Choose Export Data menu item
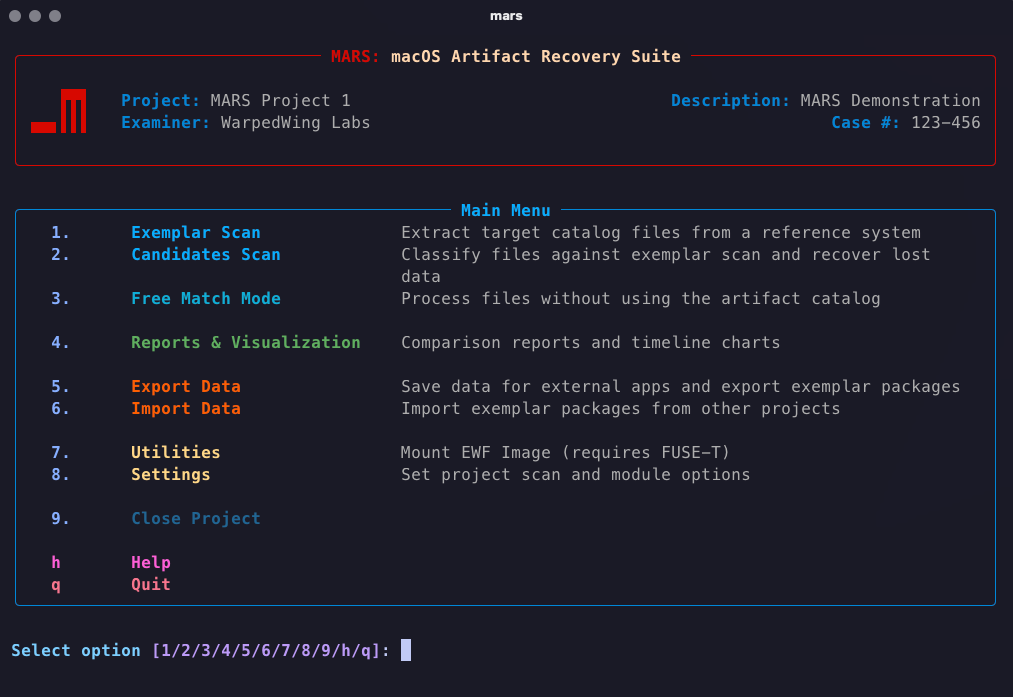Viewport: 1013px width, 697px height. pos(185,386)
